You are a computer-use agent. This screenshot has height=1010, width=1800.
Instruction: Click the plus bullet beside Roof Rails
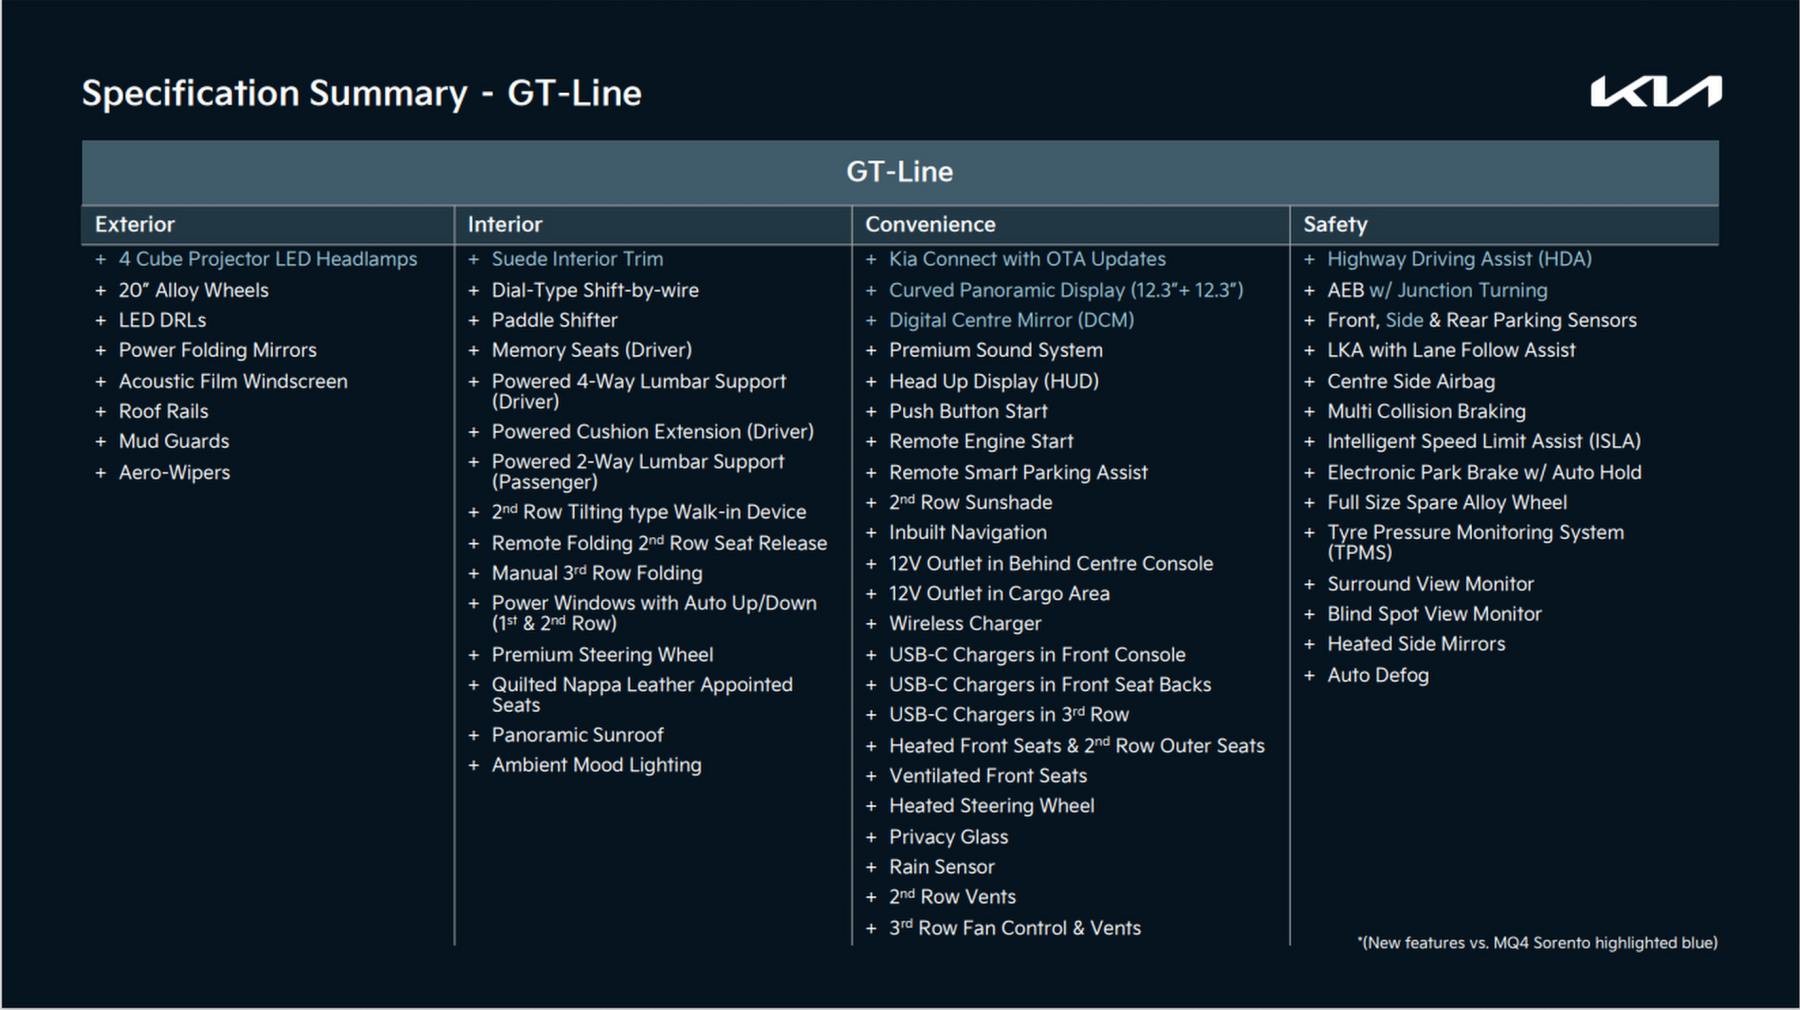point(100,412)
